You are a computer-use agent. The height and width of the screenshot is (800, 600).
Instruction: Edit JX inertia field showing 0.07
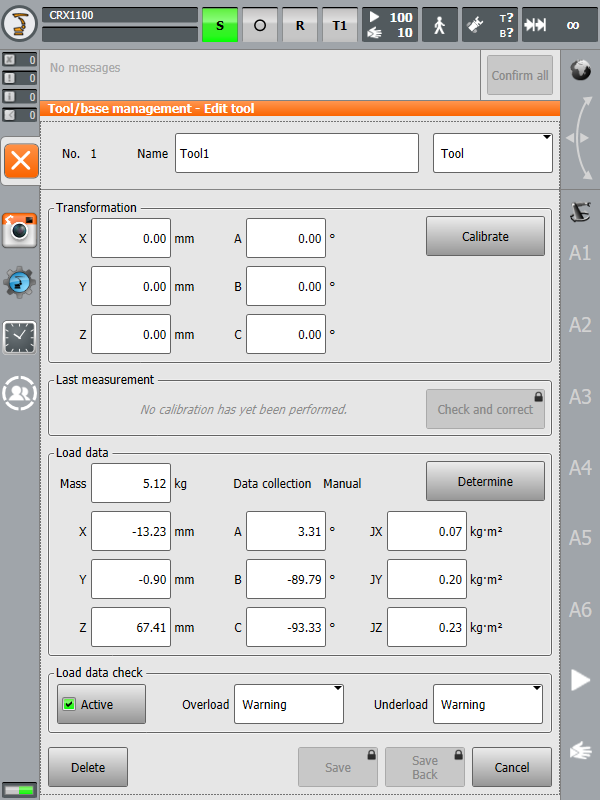pyautogui.click(x=427, y=531)
